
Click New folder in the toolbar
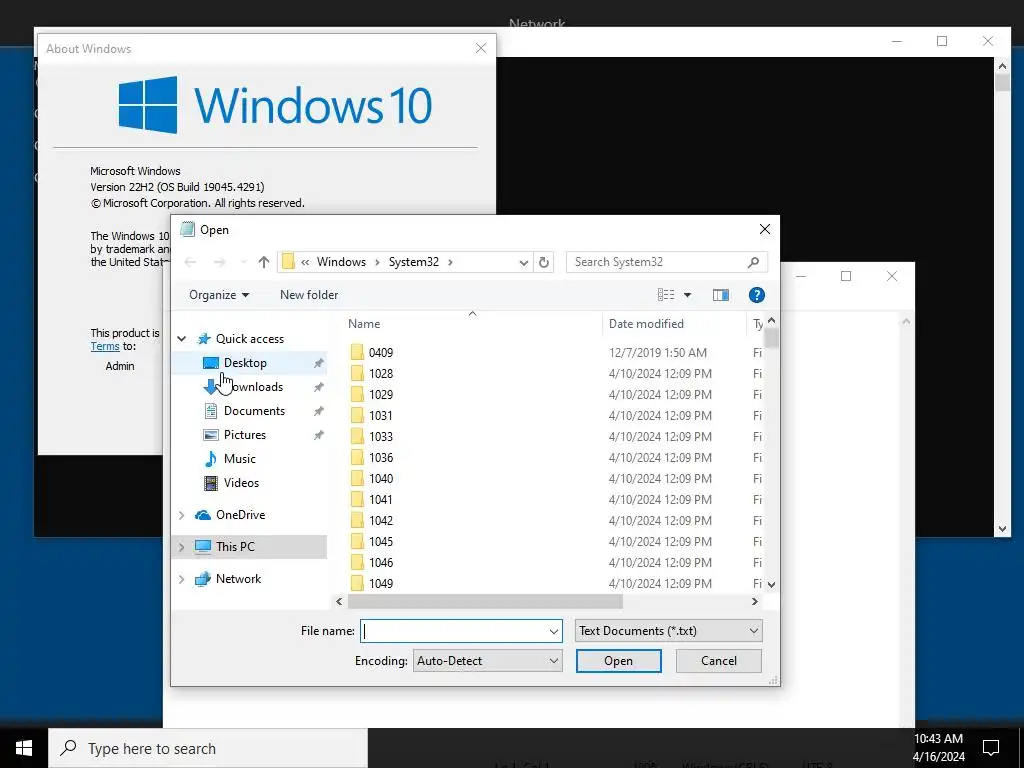tap(309, 295)
